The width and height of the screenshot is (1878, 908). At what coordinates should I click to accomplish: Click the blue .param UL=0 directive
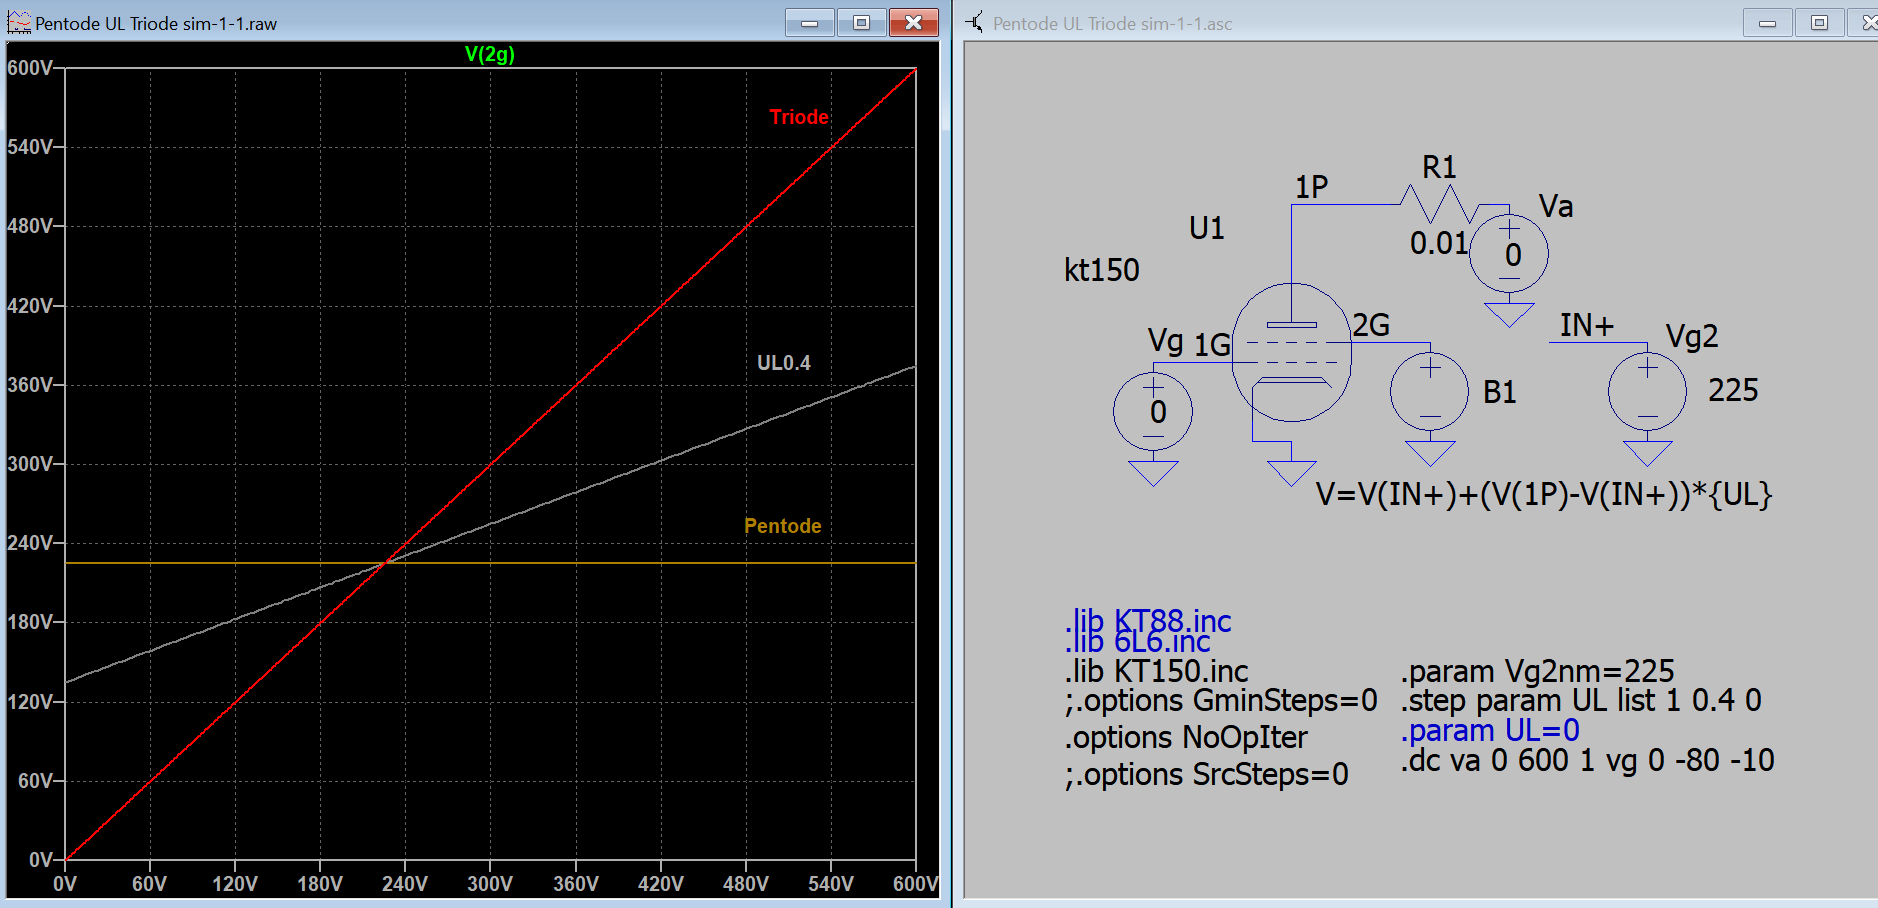point(1490,731)
